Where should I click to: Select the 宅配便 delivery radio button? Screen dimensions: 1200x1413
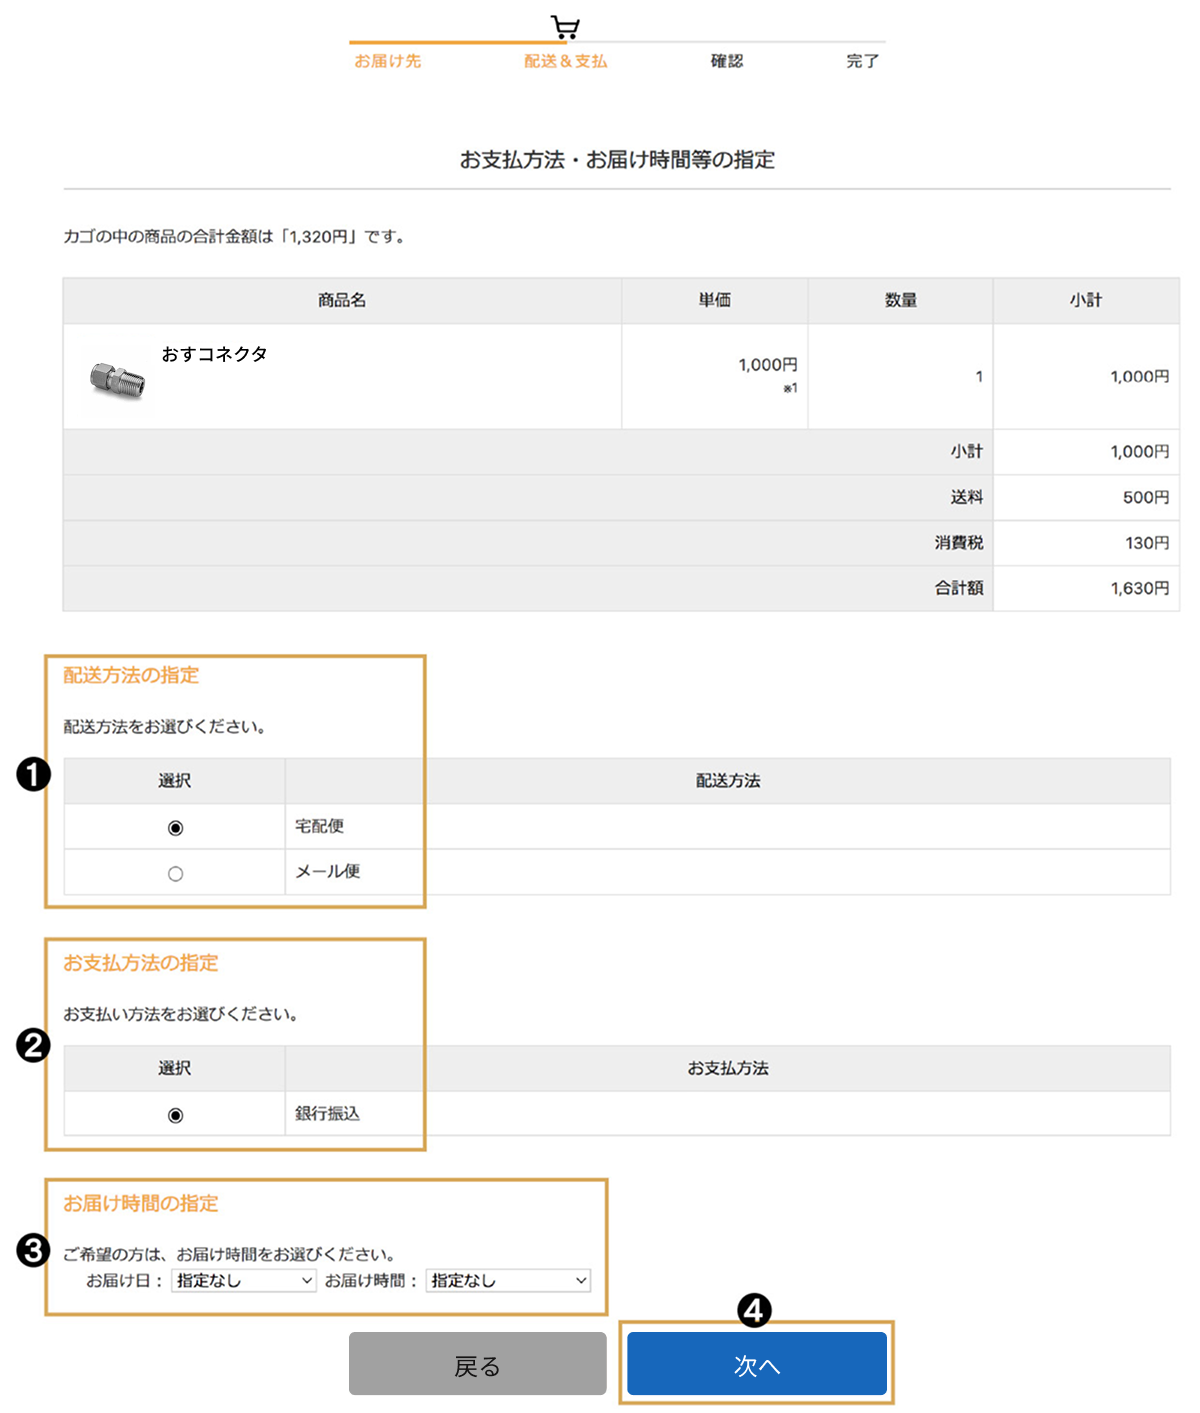175,828
